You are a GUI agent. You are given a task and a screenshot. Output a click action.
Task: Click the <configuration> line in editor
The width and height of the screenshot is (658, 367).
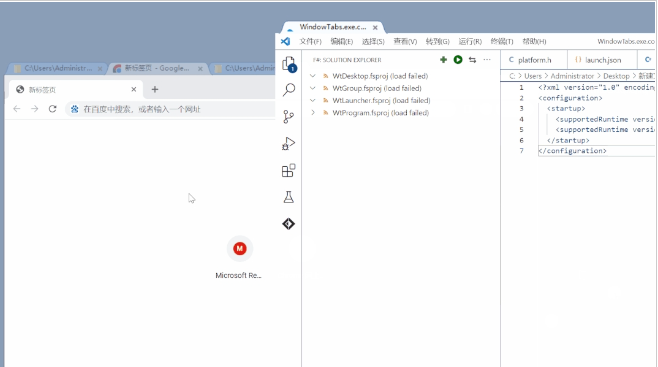tap(570, 98)
